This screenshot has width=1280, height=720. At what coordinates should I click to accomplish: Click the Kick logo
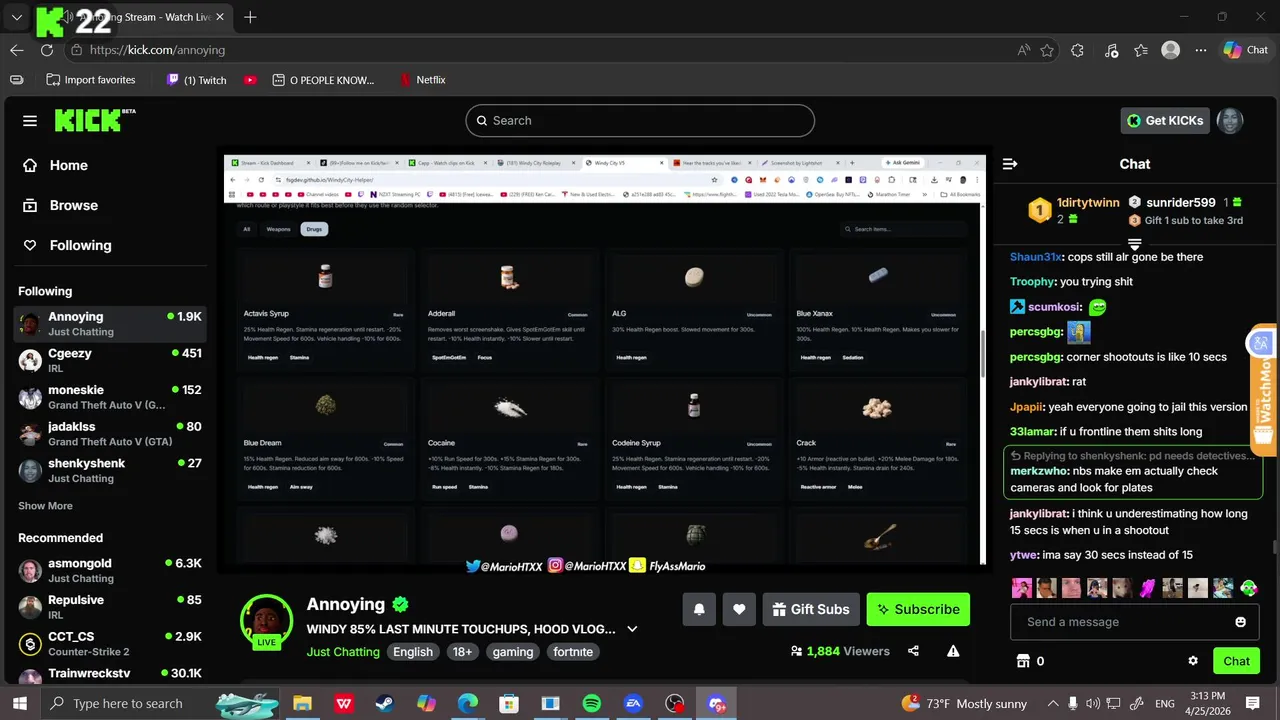[95, 120]
